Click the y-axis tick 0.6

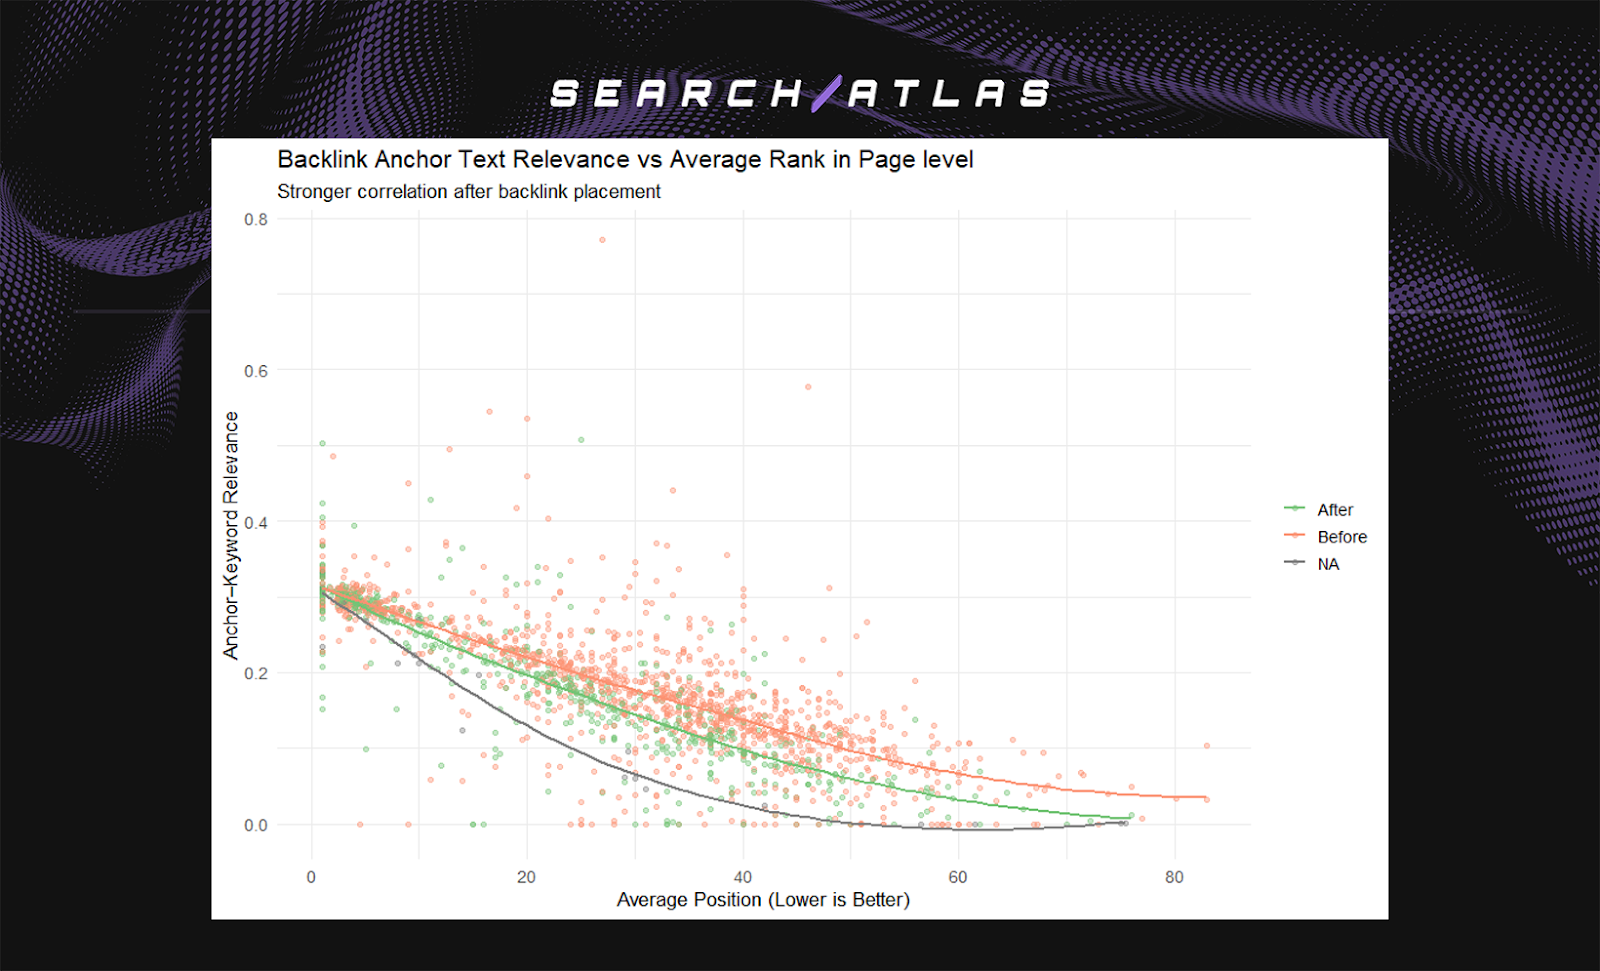[x=256, y=371]
